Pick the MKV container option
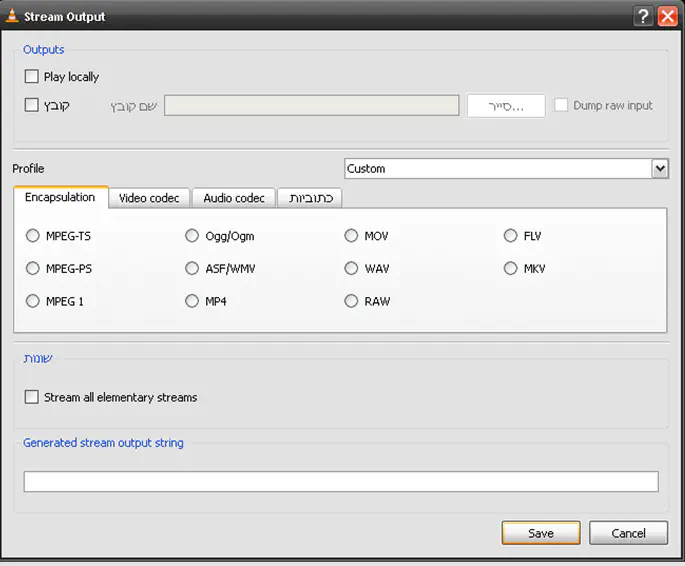This screenshot has height=566, width=685. (x=511, y=268)
